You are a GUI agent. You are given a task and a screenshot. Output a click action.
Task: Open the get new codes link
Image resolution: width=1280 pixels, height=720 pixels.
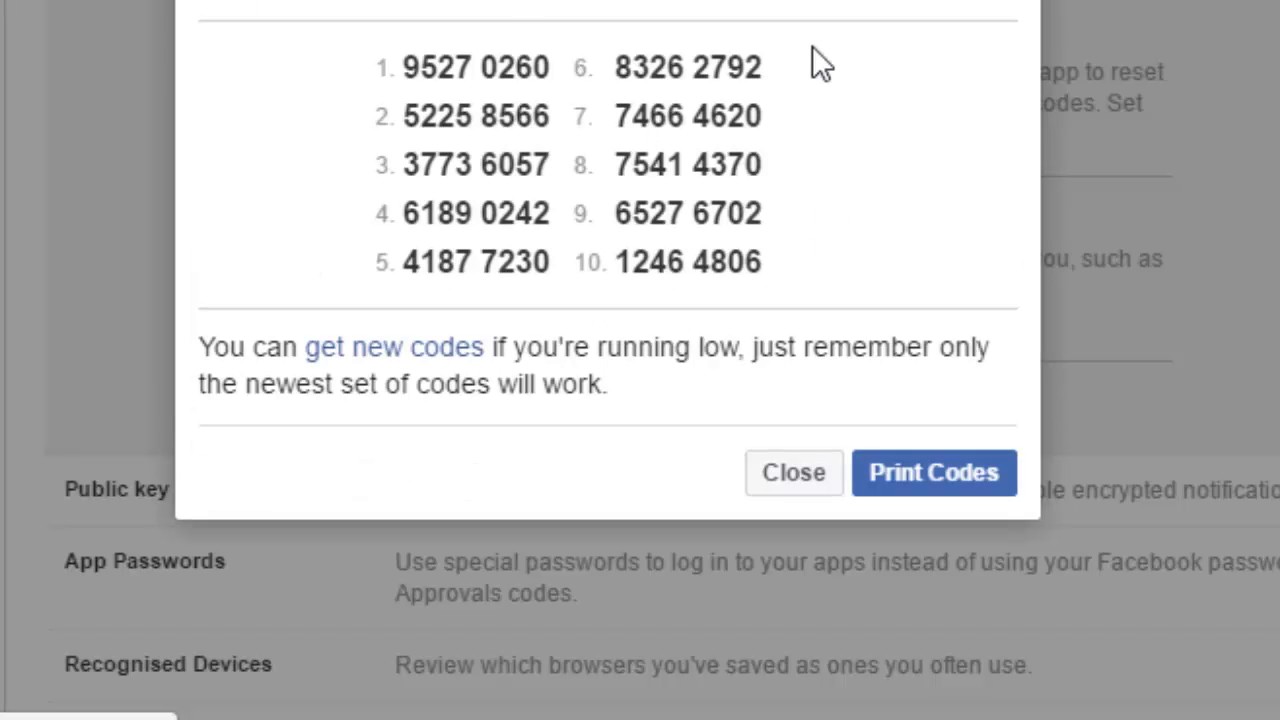point(394,347)
